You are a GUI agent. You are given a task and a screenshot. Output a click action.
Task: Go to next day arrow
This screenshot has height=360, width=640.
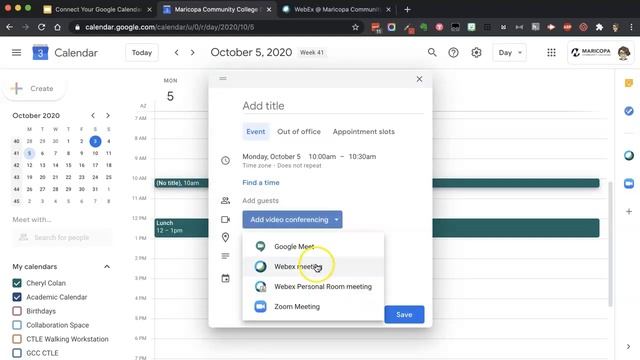193,52
